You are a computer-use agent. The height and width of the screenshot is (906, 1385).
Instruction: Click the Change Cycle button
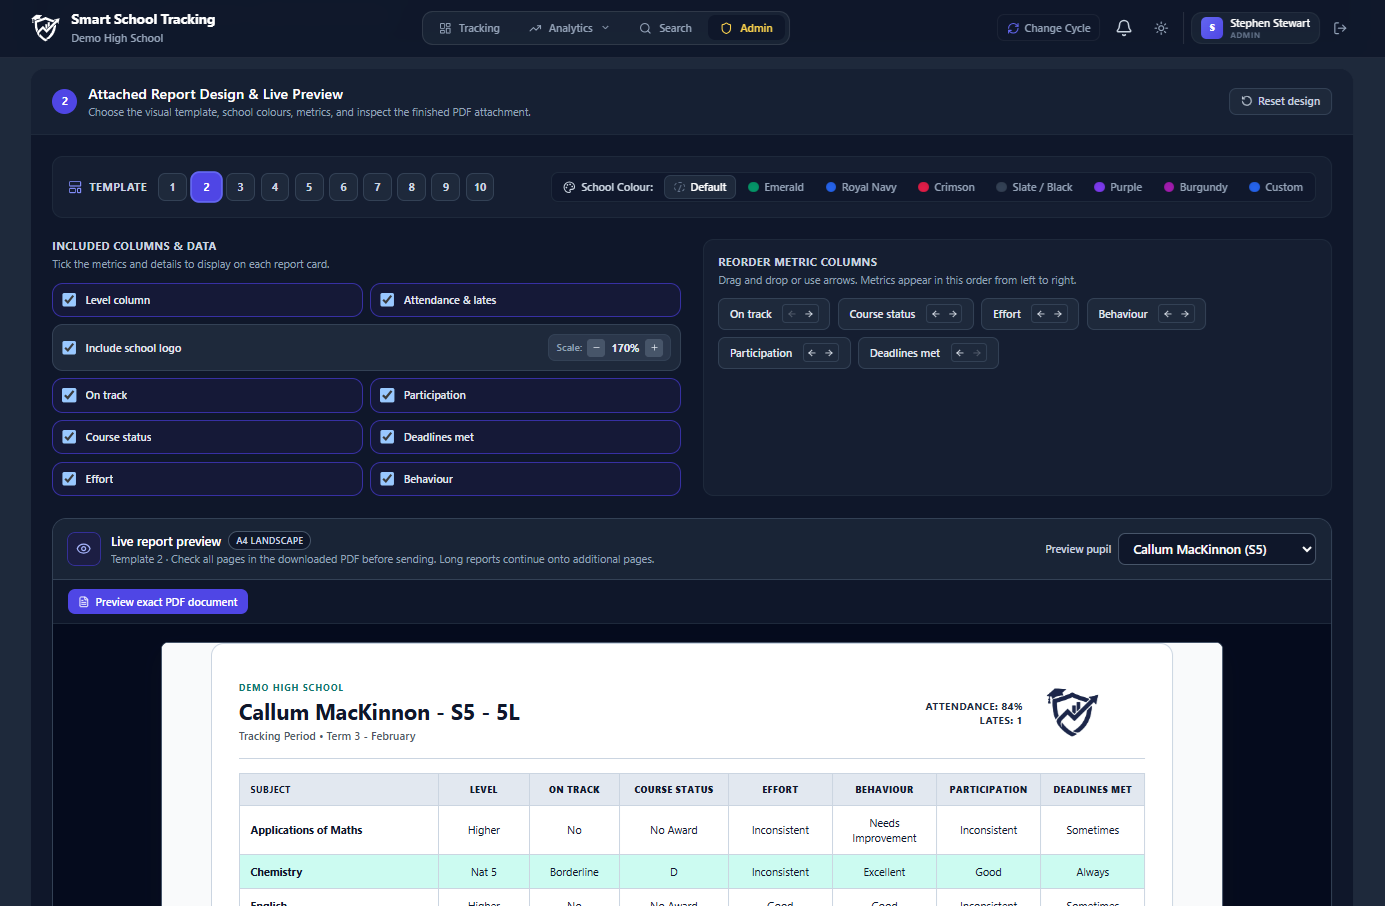(x=1048, y=28)
